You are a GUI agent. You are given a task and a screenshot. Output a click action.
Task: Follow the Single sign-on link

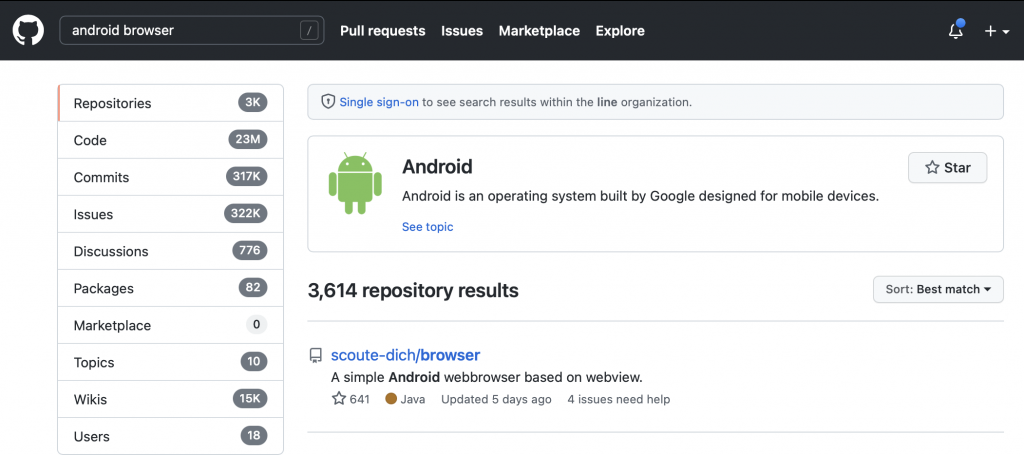(379, 102)
